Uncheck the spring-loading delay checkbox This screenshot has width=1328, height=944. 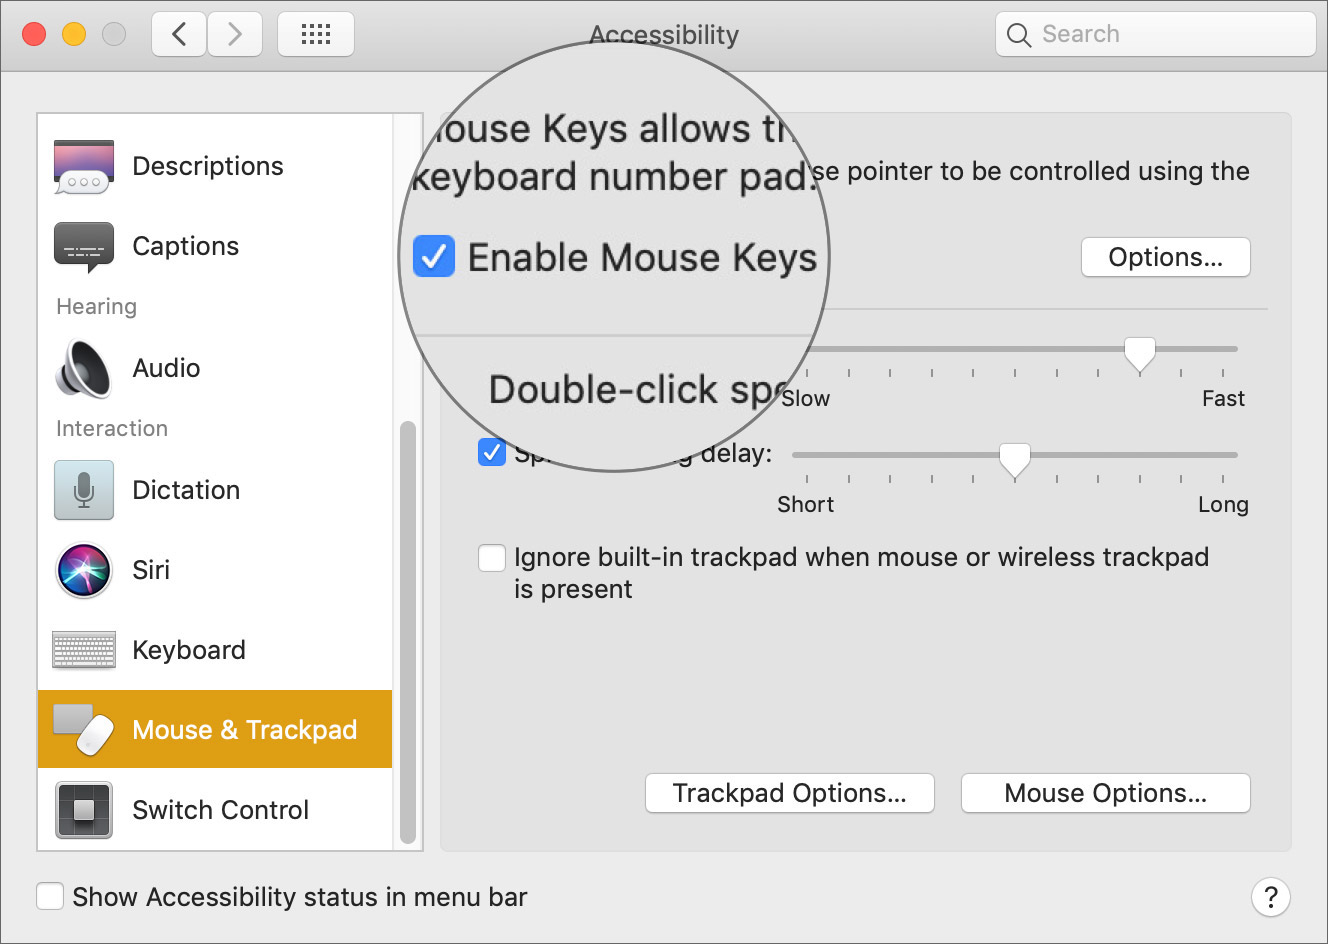click(x=492, y=453)
